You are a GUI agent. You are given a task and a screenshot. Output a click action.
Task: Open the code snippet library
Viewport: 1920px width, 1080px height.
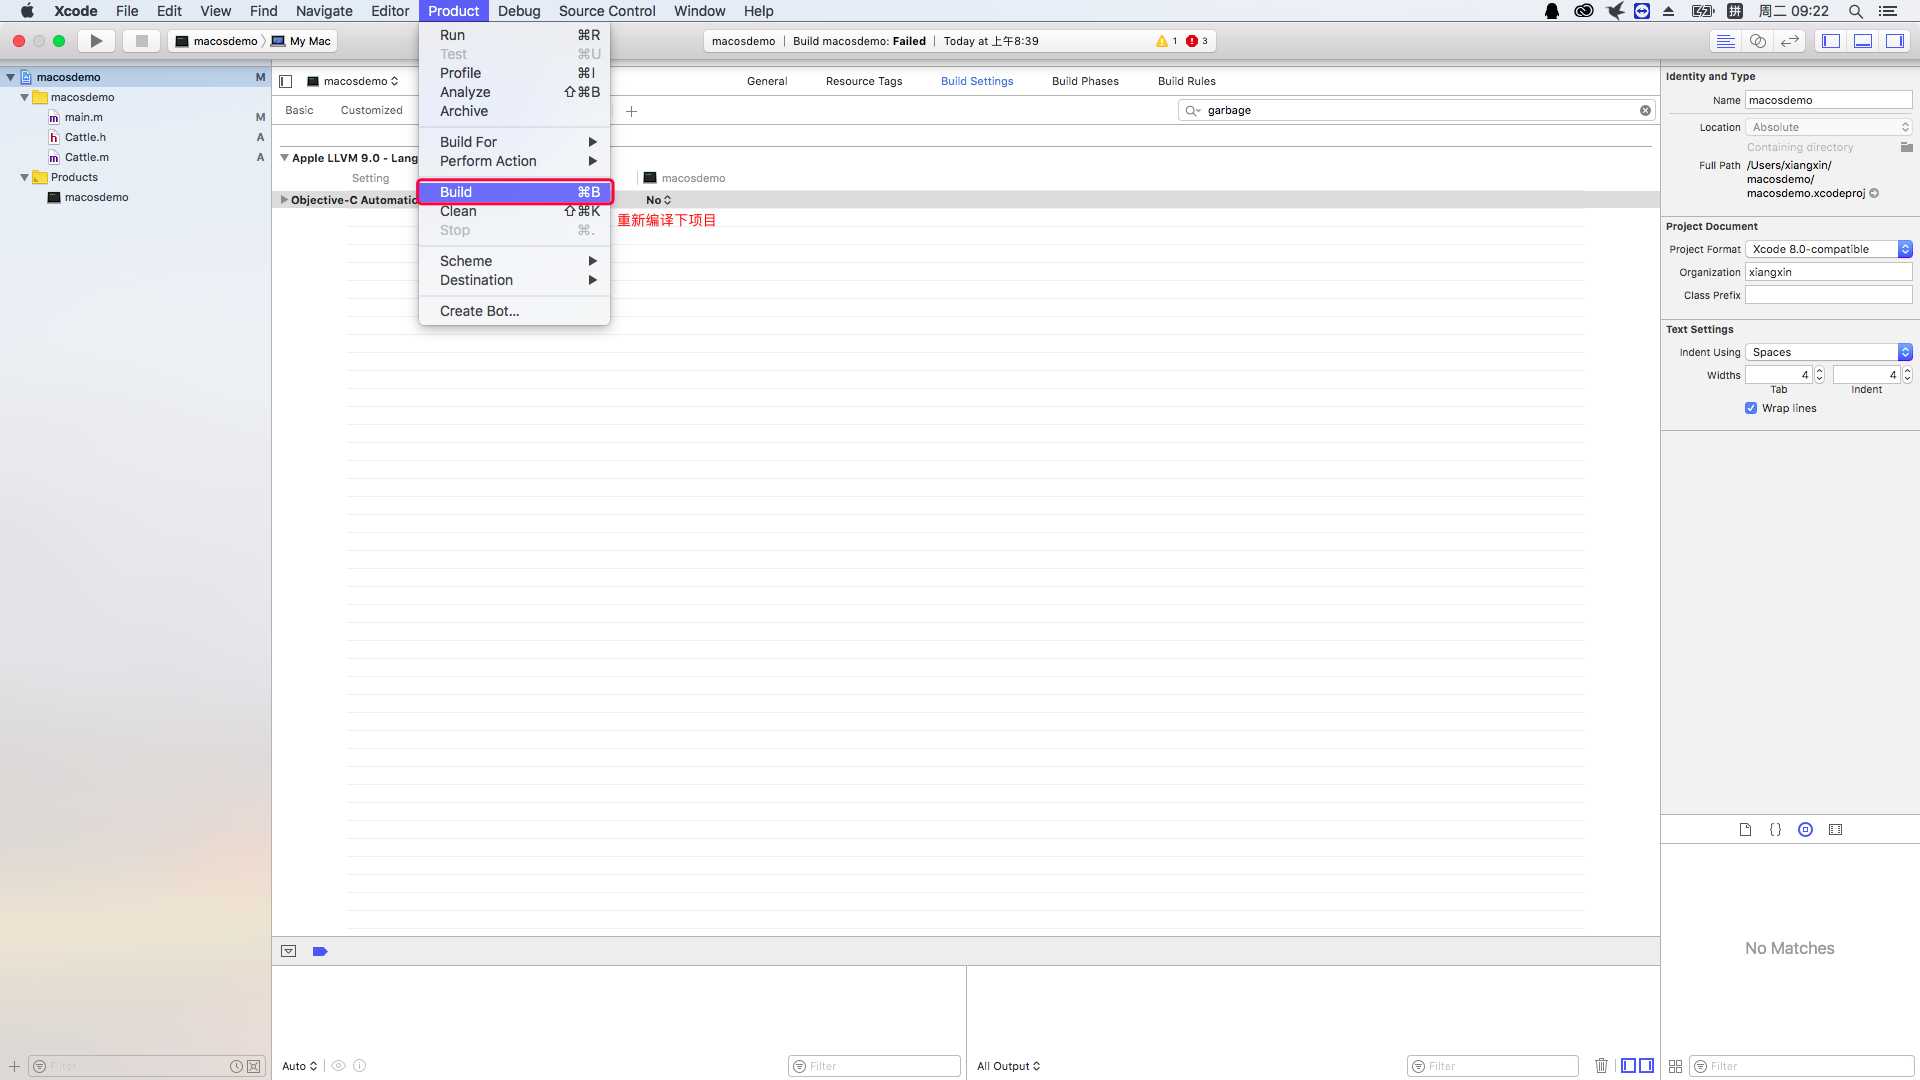1775,829
